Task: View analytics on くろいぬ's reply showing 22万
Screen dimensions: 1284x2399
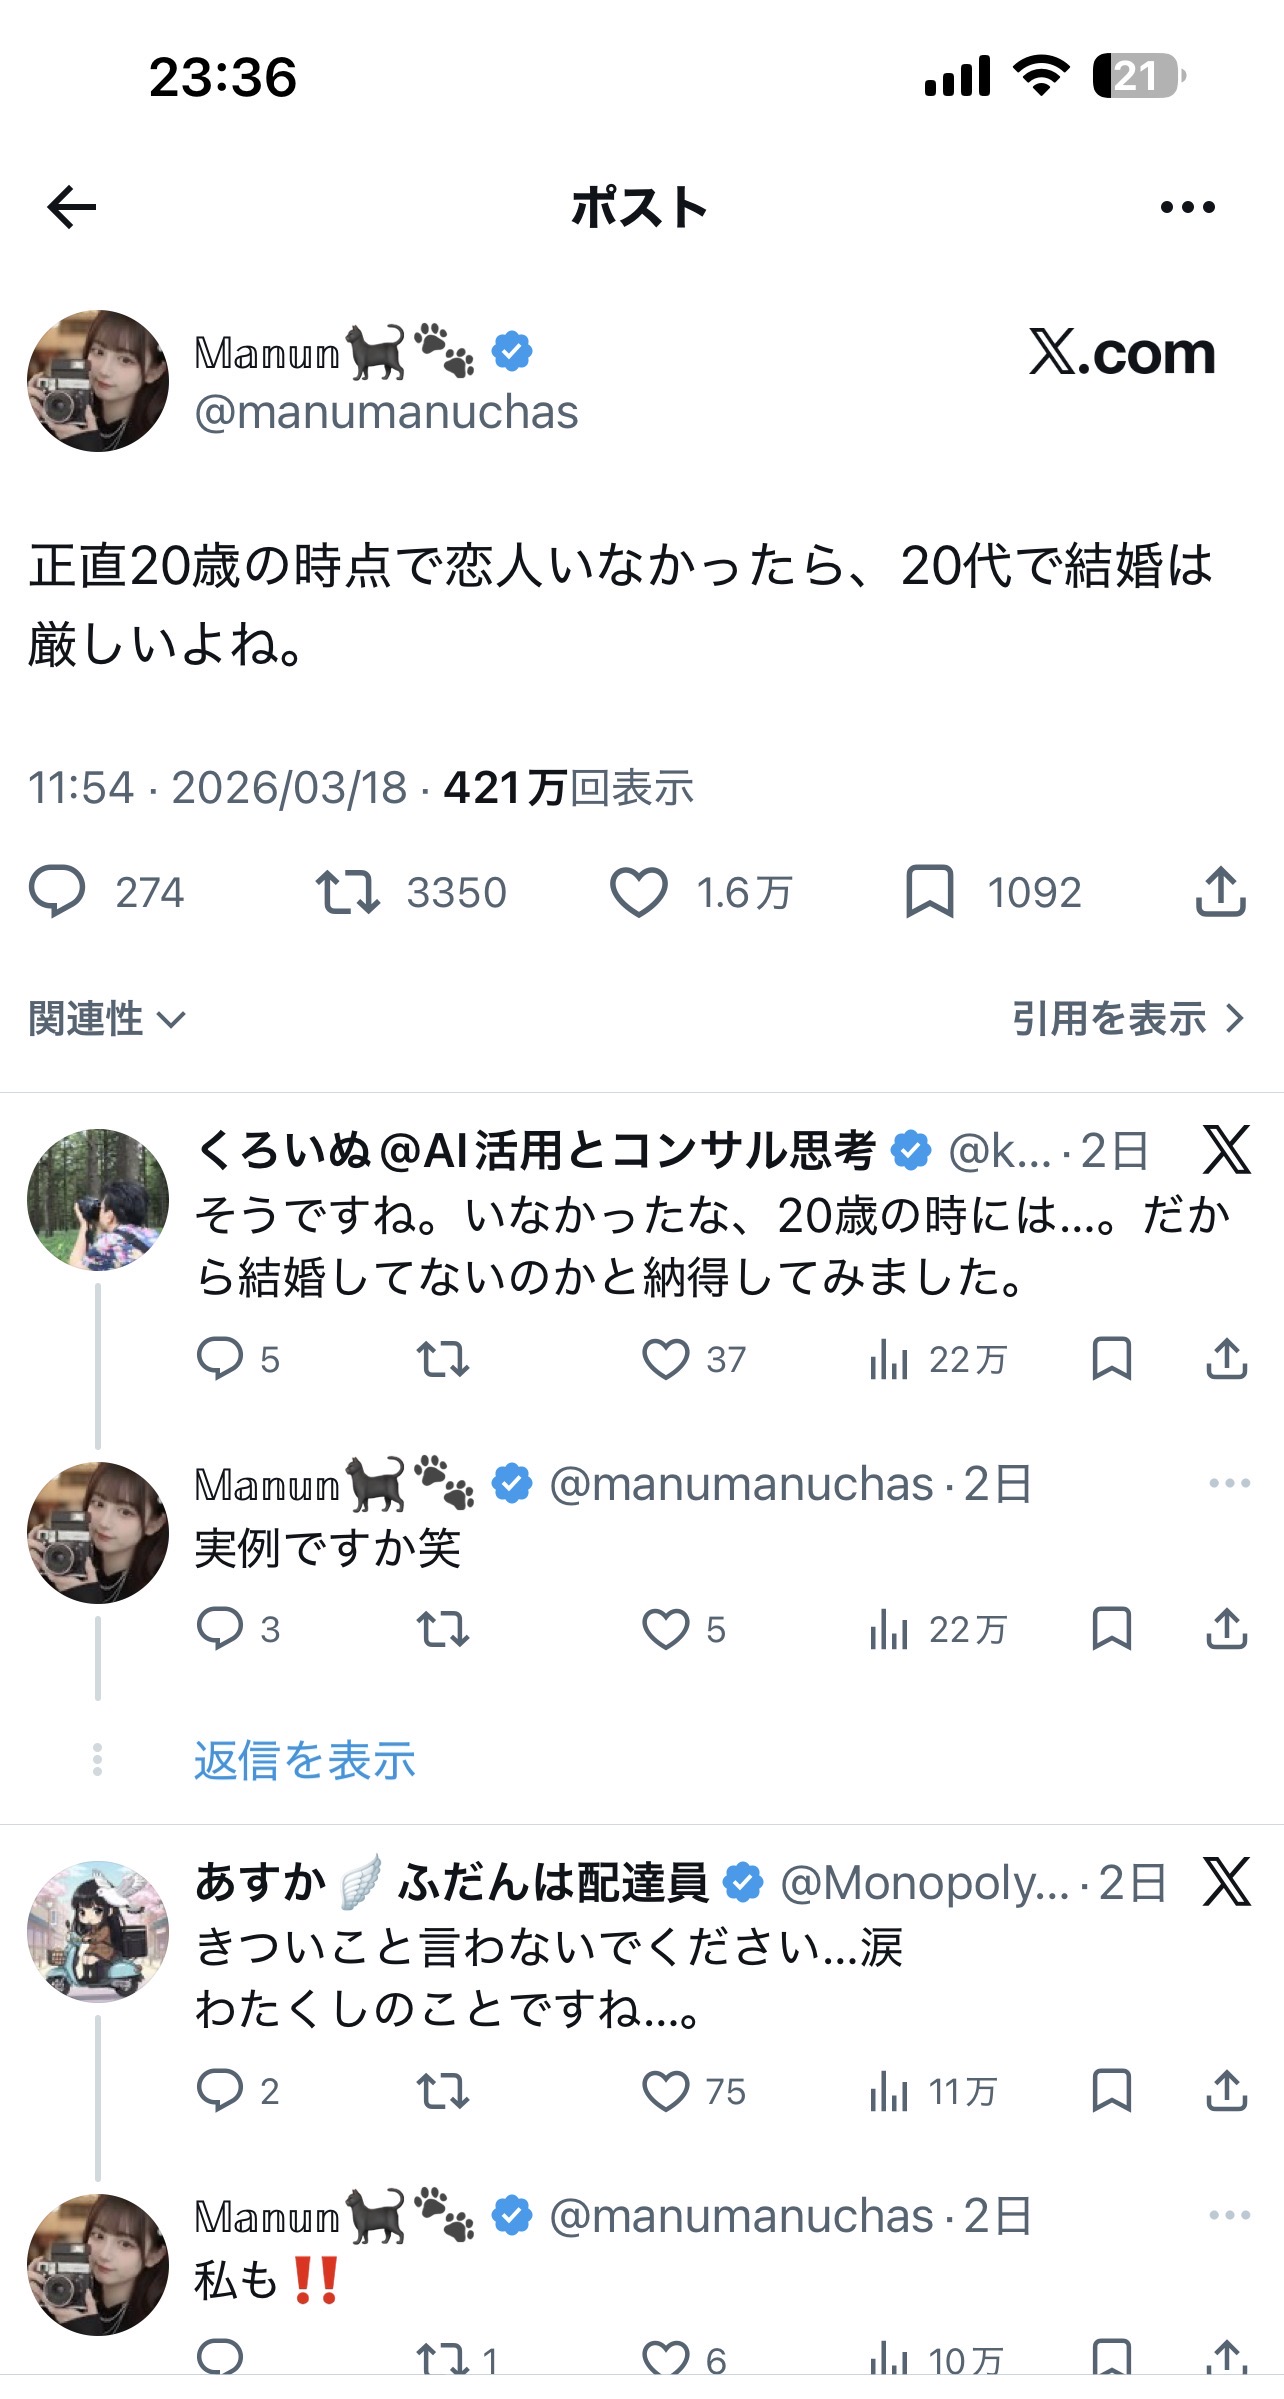Action: [889, 1359]
